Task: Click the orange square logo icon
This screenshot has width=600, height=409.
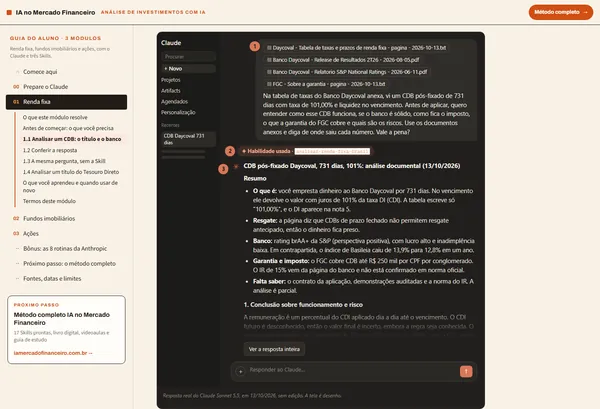Action: pyautogui.click(x=9, y=13)
